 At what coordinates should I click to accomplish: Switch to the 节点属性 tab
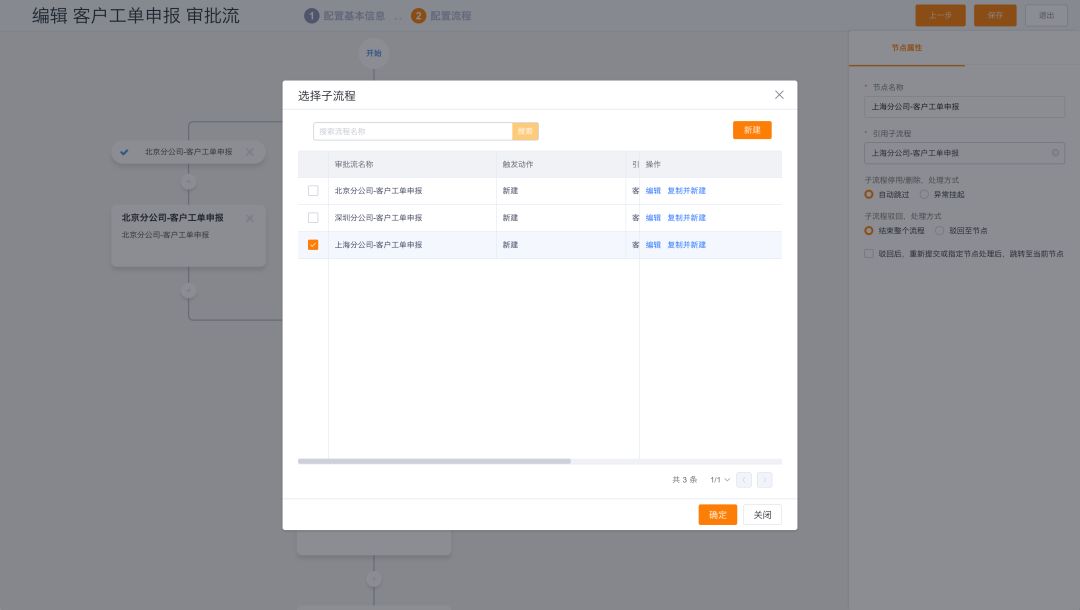click(906, 48)
